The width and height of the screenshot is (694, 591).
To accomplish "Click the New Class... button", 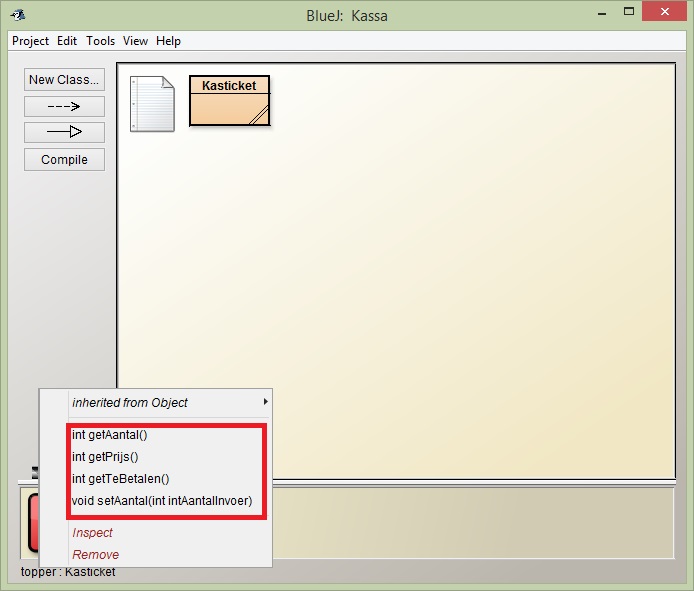I will pyautogui.click(x=64, y=80).
